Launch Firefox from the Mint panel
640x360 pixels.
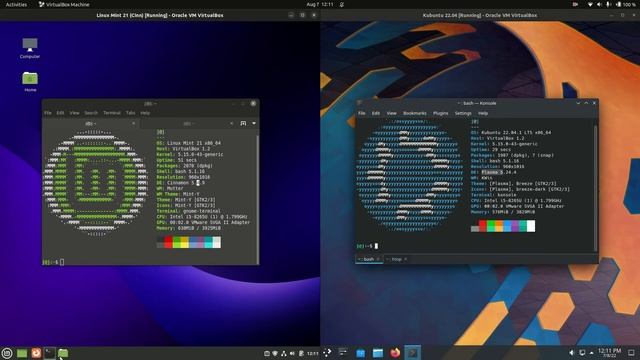pos(36,353)
